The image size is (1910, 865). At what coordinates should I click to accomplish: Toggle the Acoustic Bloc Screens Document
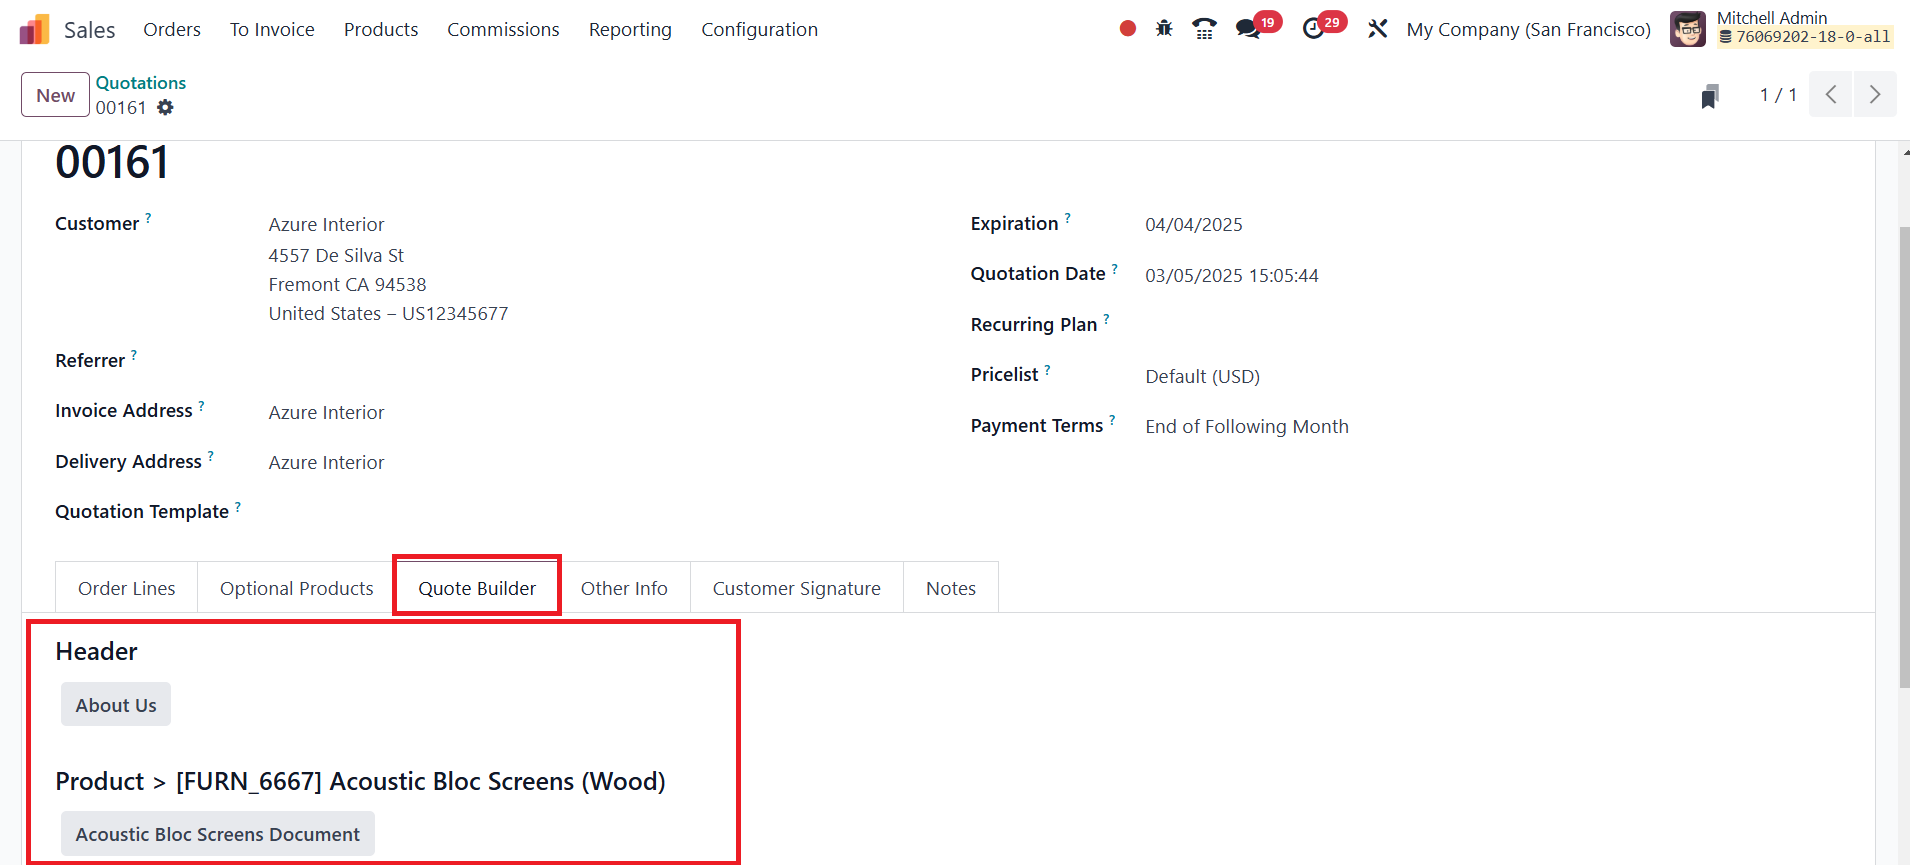click(218, 834)
